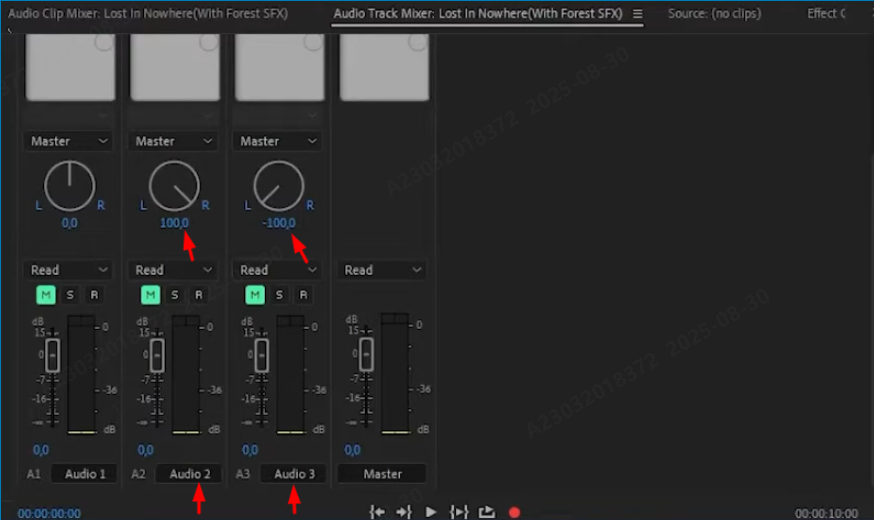Click the Audio 3 track name field
This screenshot has width=874, height=520.
pyautogui.click(x=294, y=474)
